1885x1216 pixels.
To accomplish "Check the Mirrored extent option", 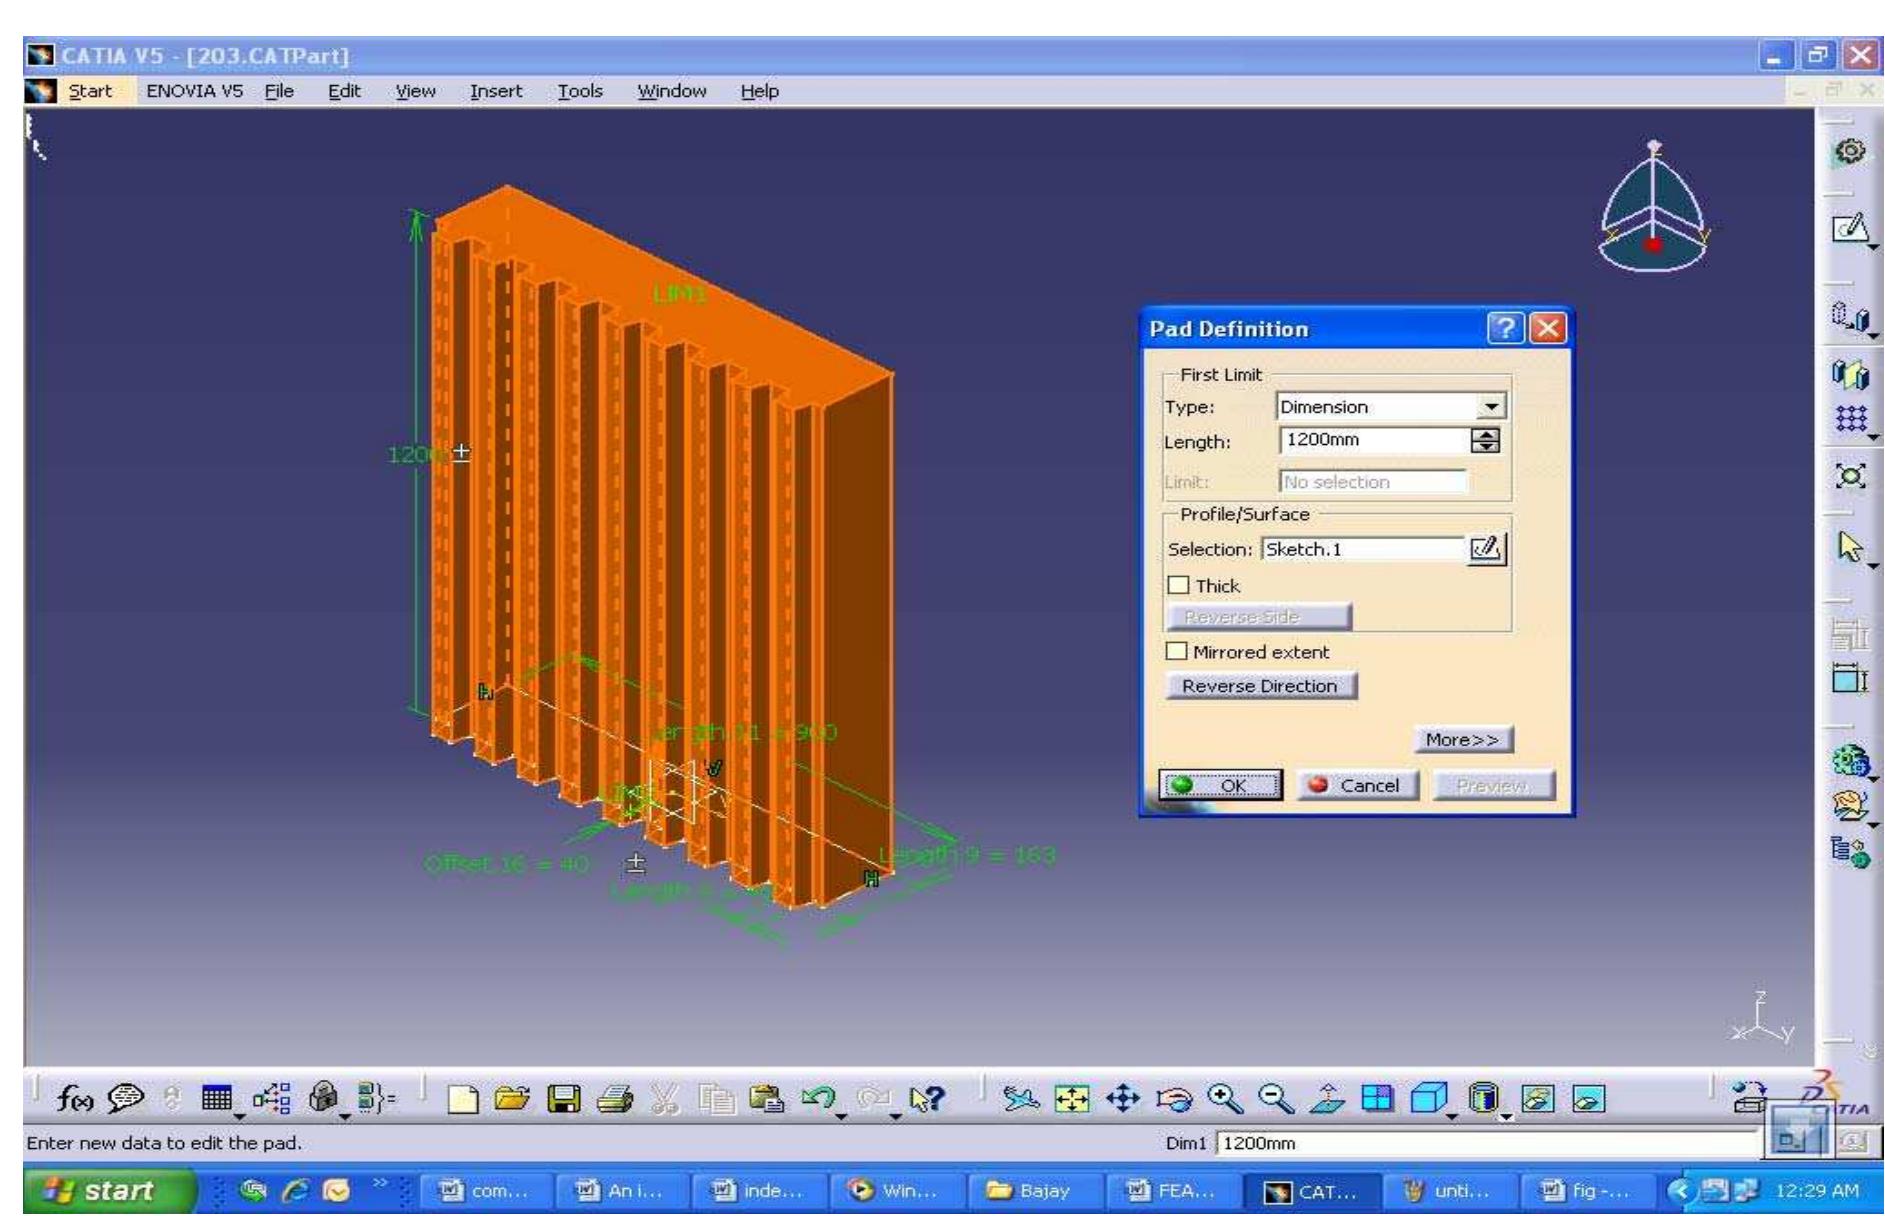I will pos(1179,651).
